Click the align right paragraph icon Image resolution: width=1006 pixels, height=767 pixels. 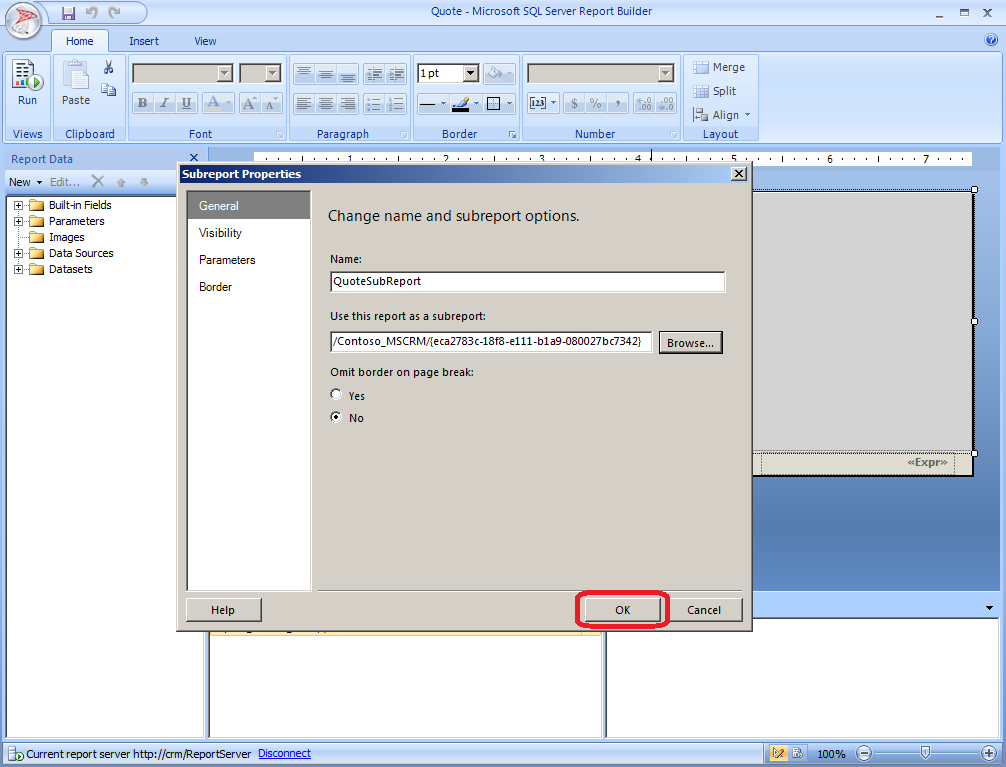click(x=348, y=103)
